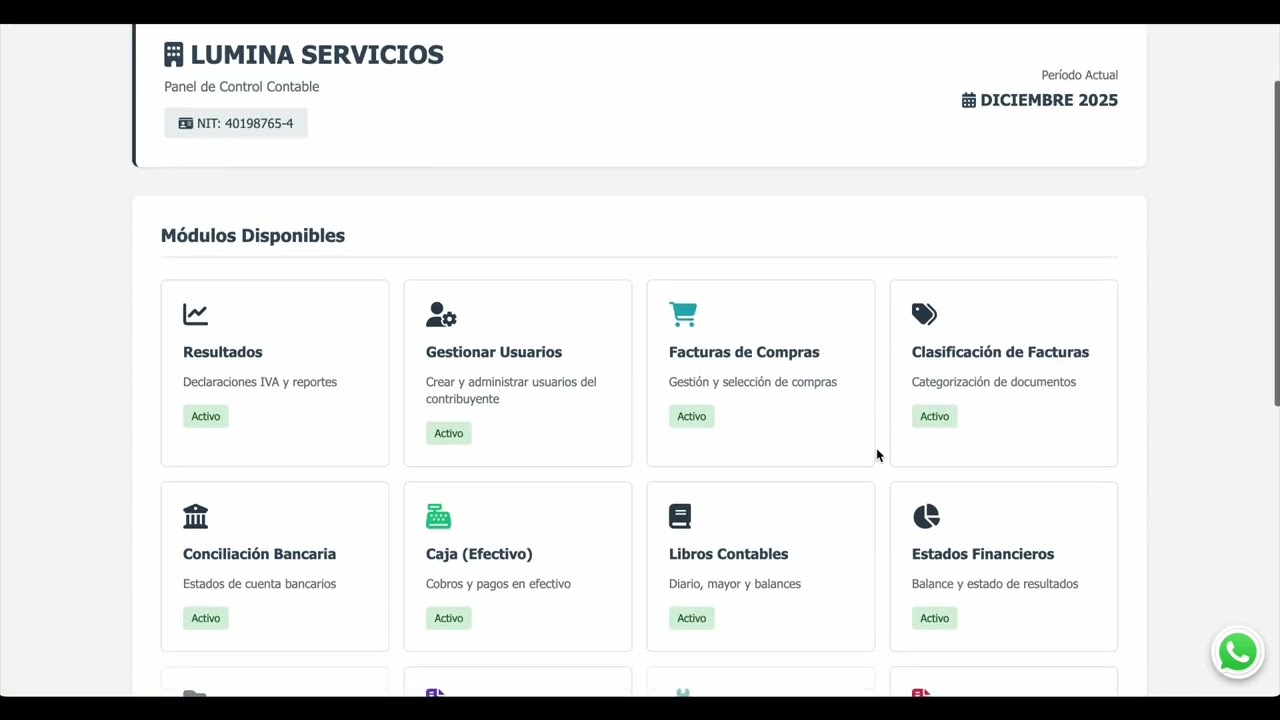The height and width of the screenshot is (720, 1280).
Task: Click the 'Módulos Disponibles' section heading
Action: point(253,236)
